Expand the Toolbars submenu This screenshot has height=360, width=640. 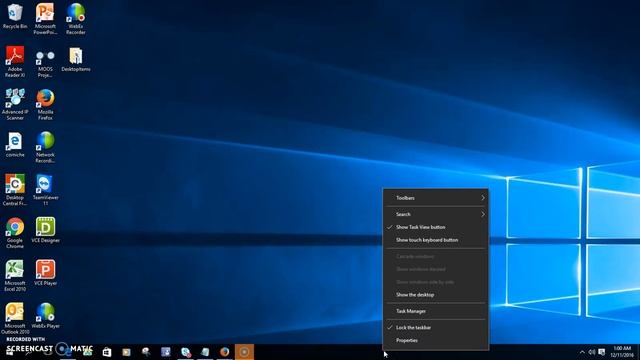click(436, 198)
